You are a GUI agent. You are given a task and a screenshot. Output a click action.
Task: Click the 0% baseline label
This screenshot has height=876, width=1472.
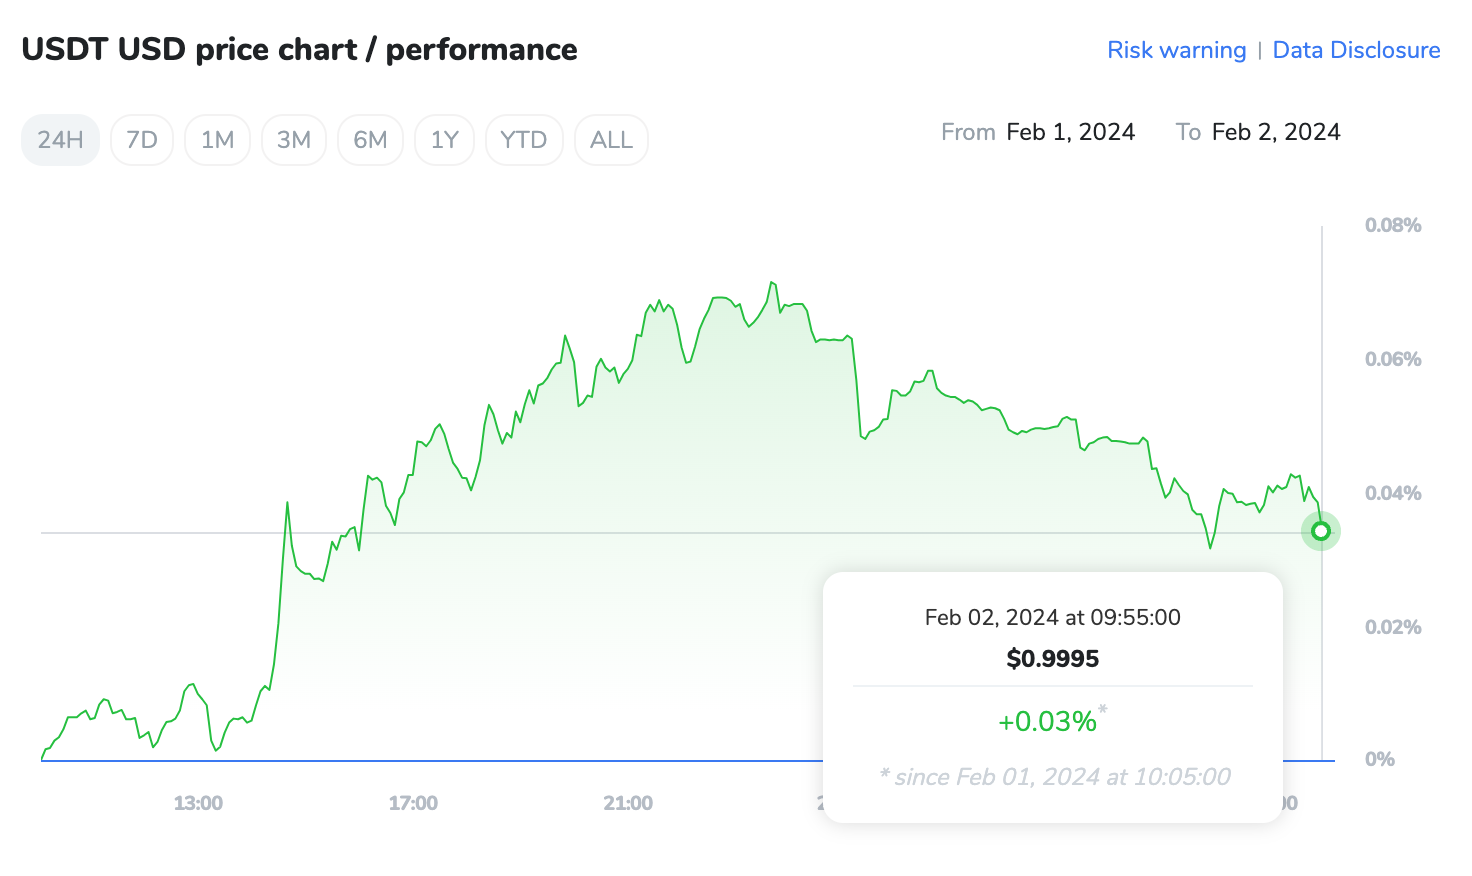pyautogui.click(x=1379, y=760)
